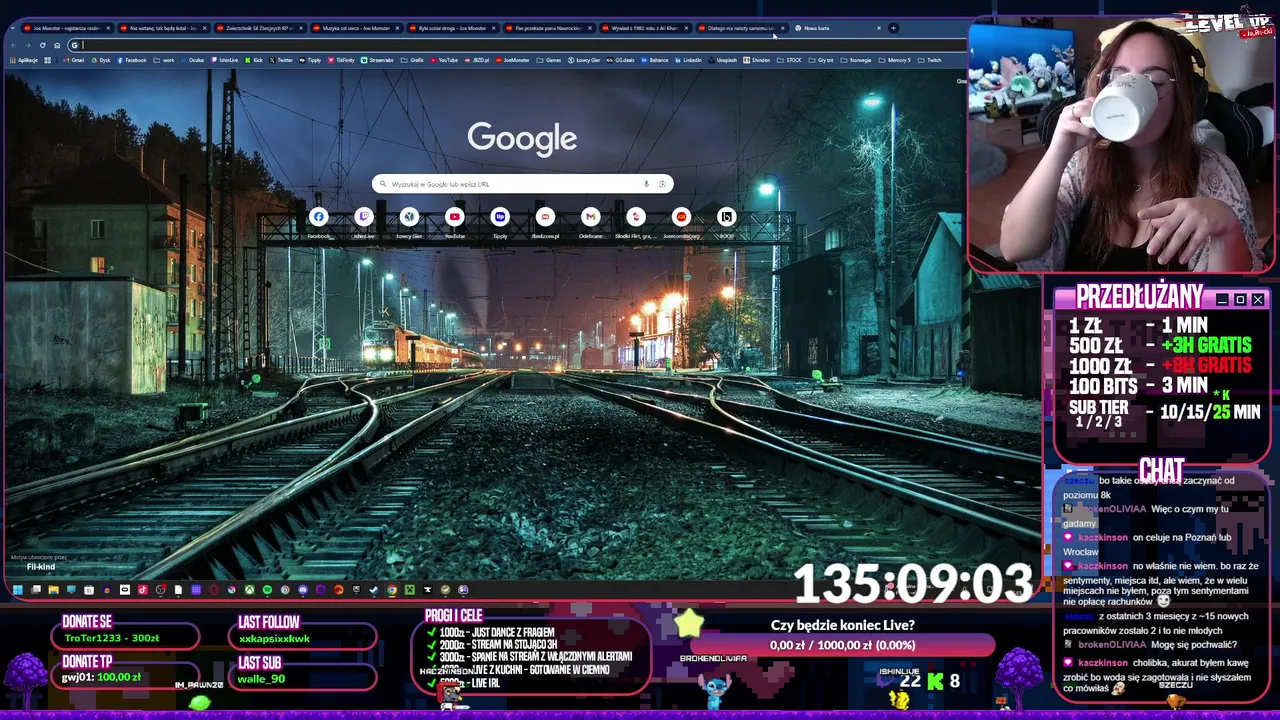This screenshot has height=720, width=1280.
Task: Open the Facebook bookmark in bookmarks bar
Action: pyautogui.click(x=132, y=60)
